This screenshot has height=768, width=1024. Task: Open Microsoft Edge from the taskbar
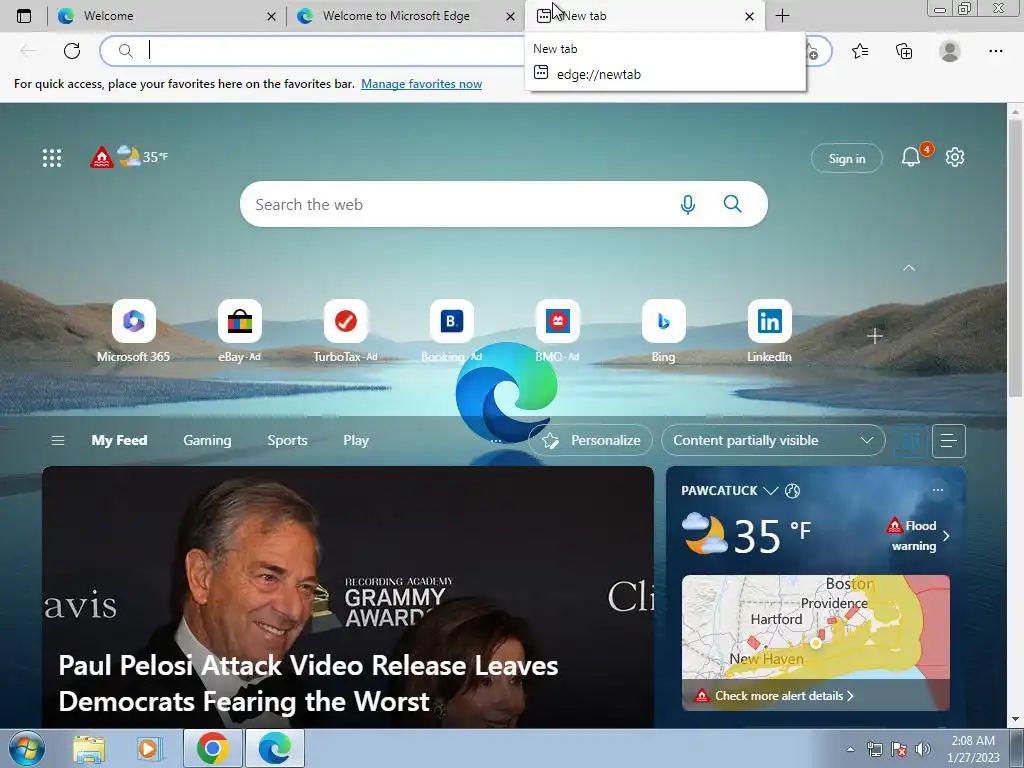point(274,748)
